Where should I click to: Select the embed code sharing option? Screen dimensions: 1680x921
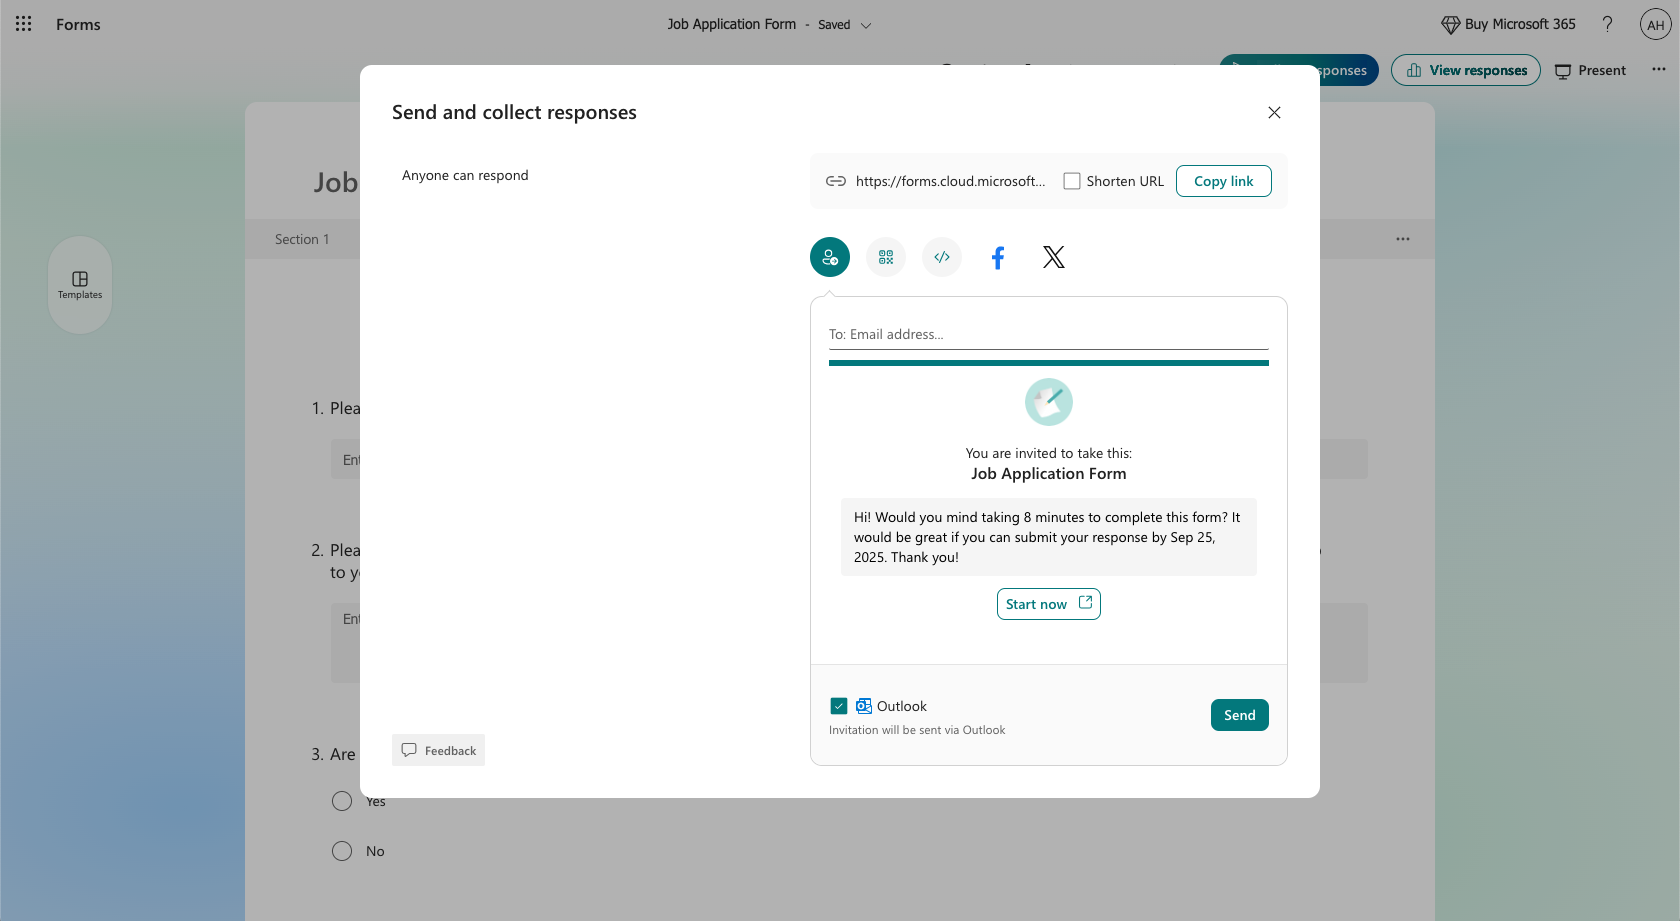(941, 257)
